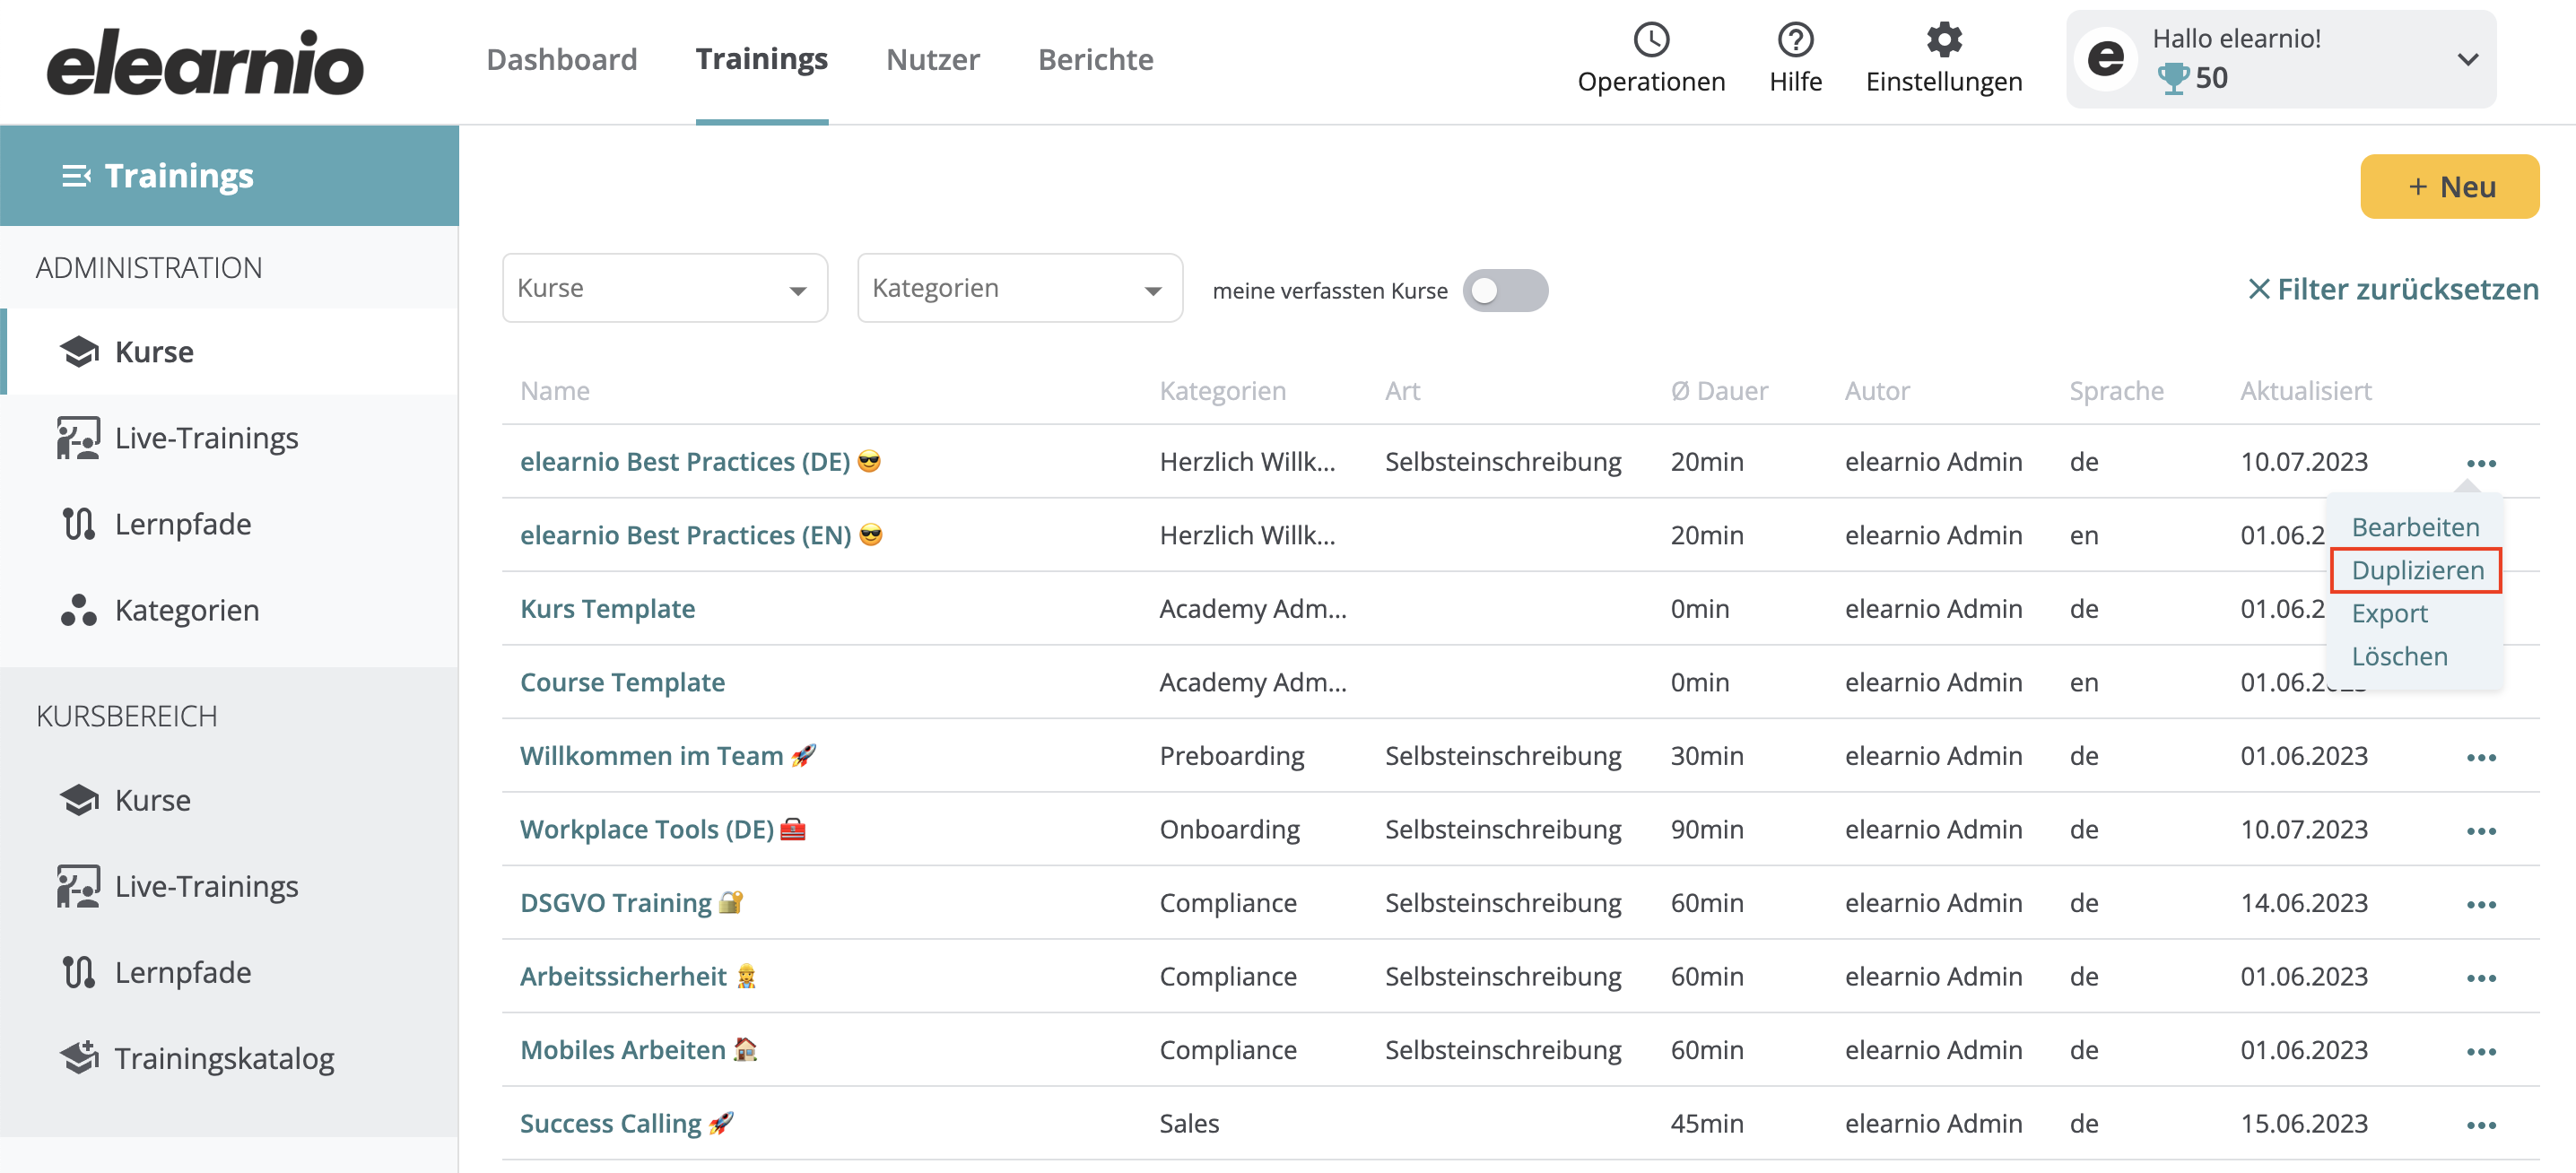Click the Onboarding category cell
This screenshot has height=1173, width=2576.
1230,829
